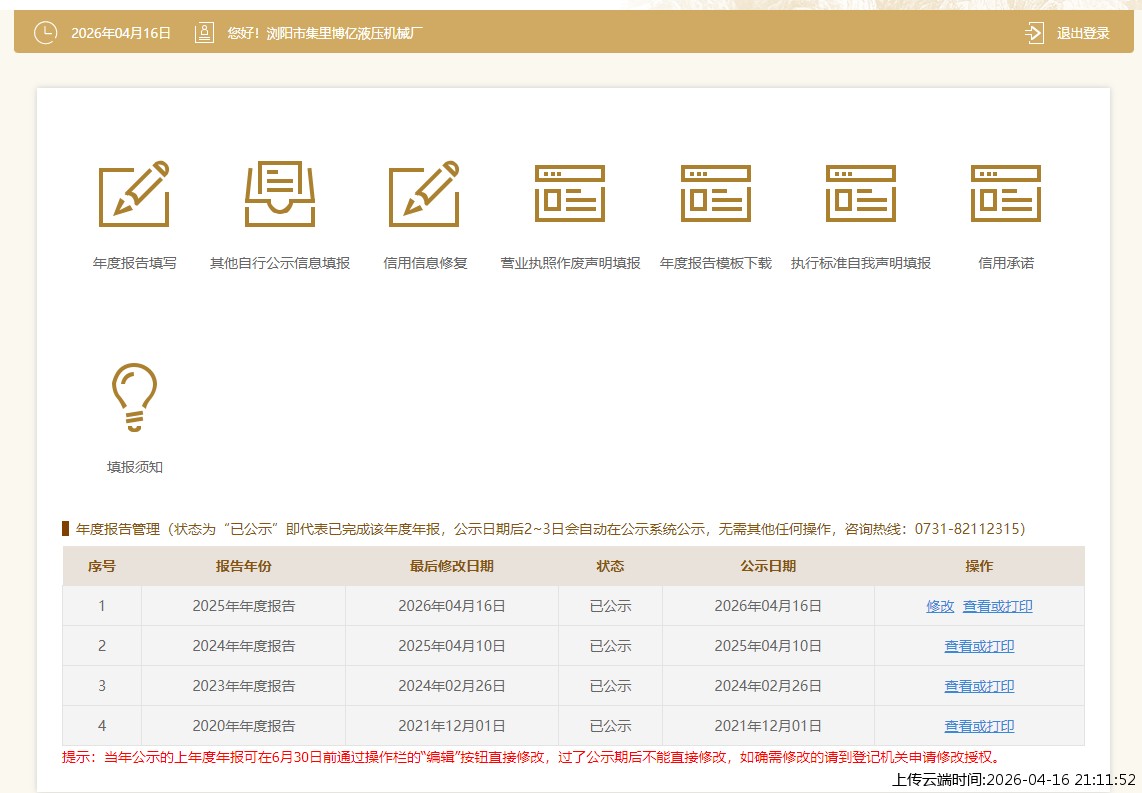Image resolution: width=1142 pixels, height=793 pixels.
Task: Click the 2025年年度报告 table cell
Action: [243, 606]
